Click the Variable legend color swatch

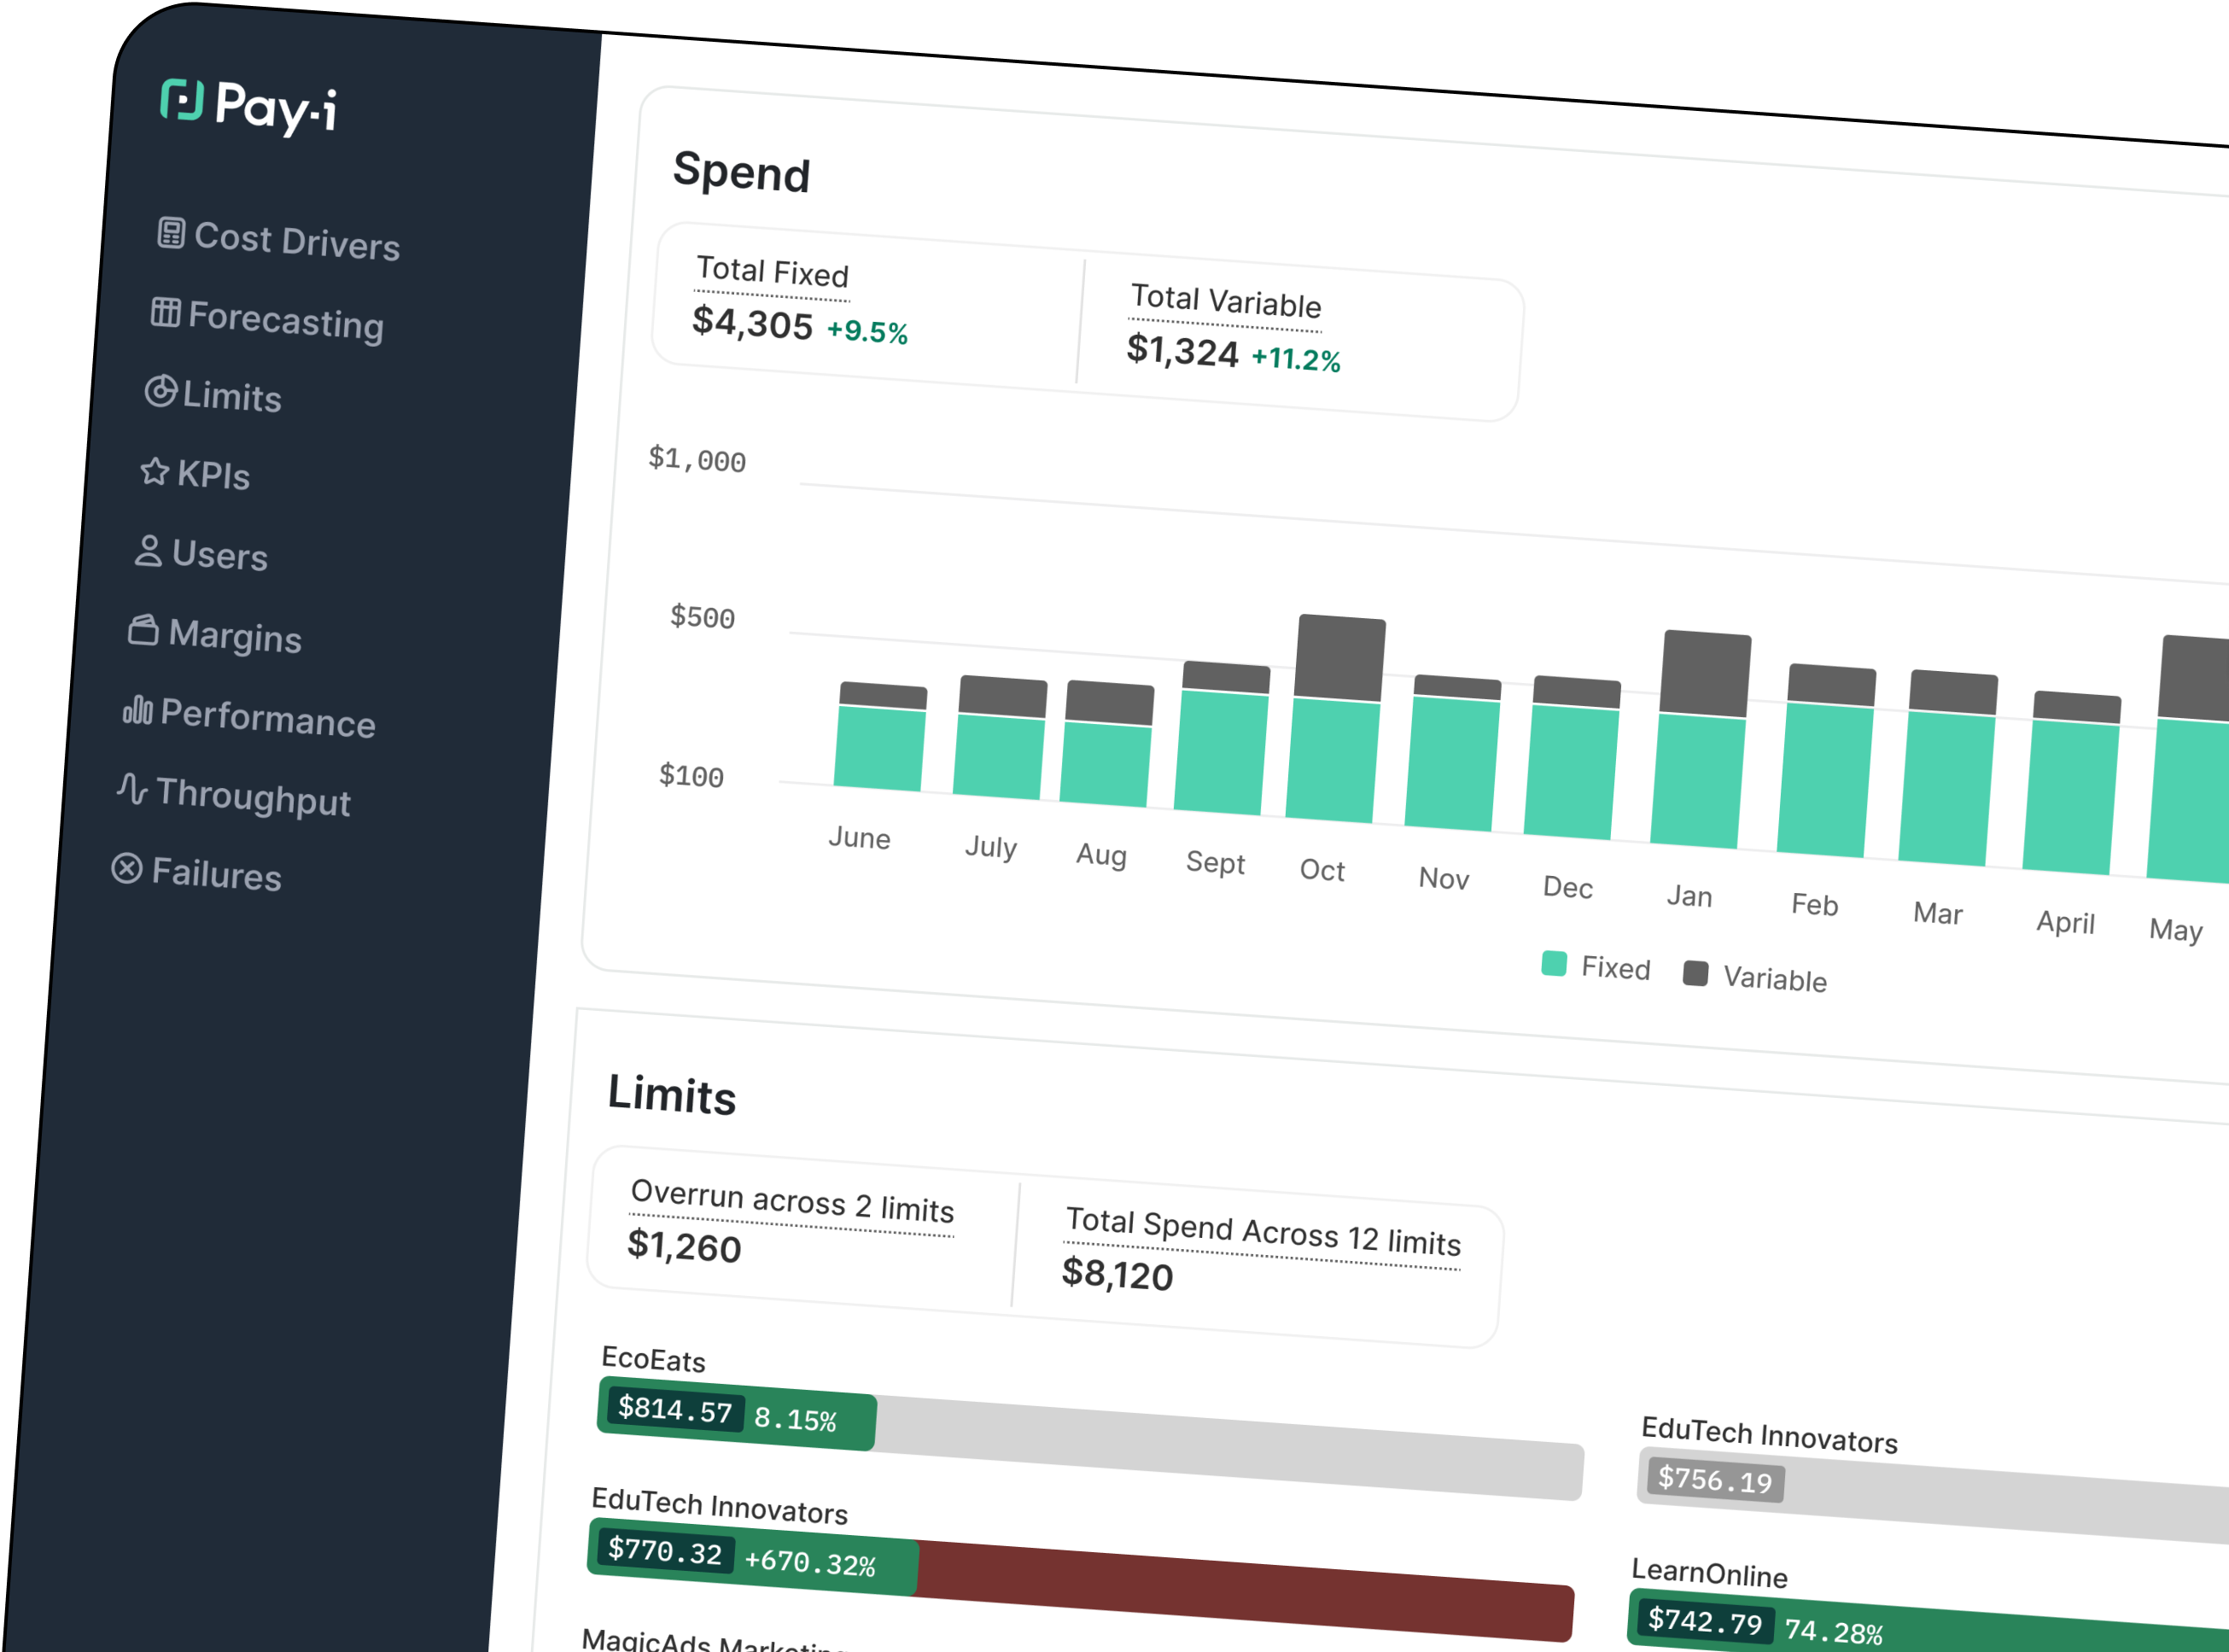coord(1695,973)
